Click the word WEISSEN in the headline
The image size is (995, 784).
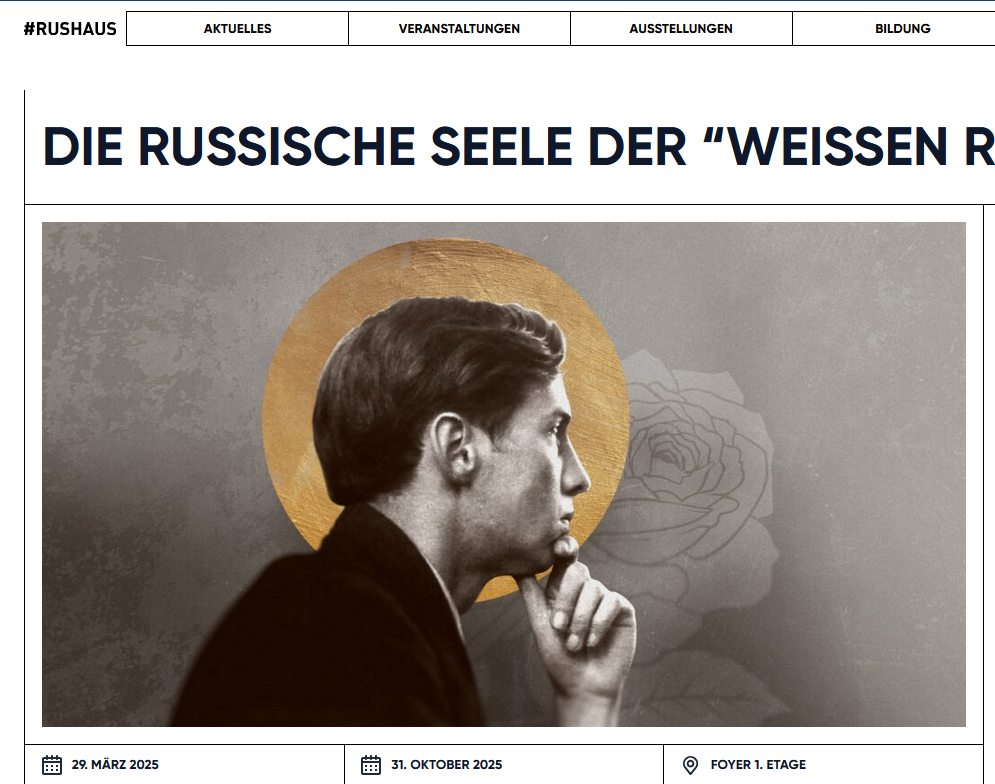[x=838, y=147]
